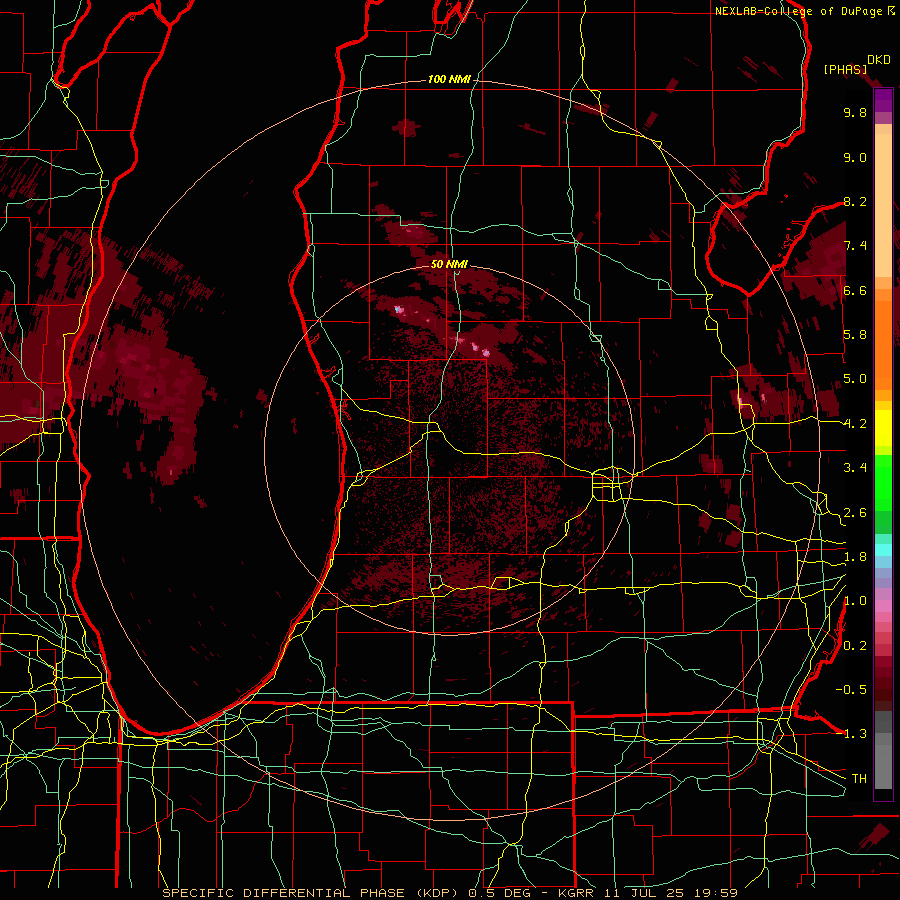
Task: Click the 5.8 value on color scale
Action: (x=855, y=335)
